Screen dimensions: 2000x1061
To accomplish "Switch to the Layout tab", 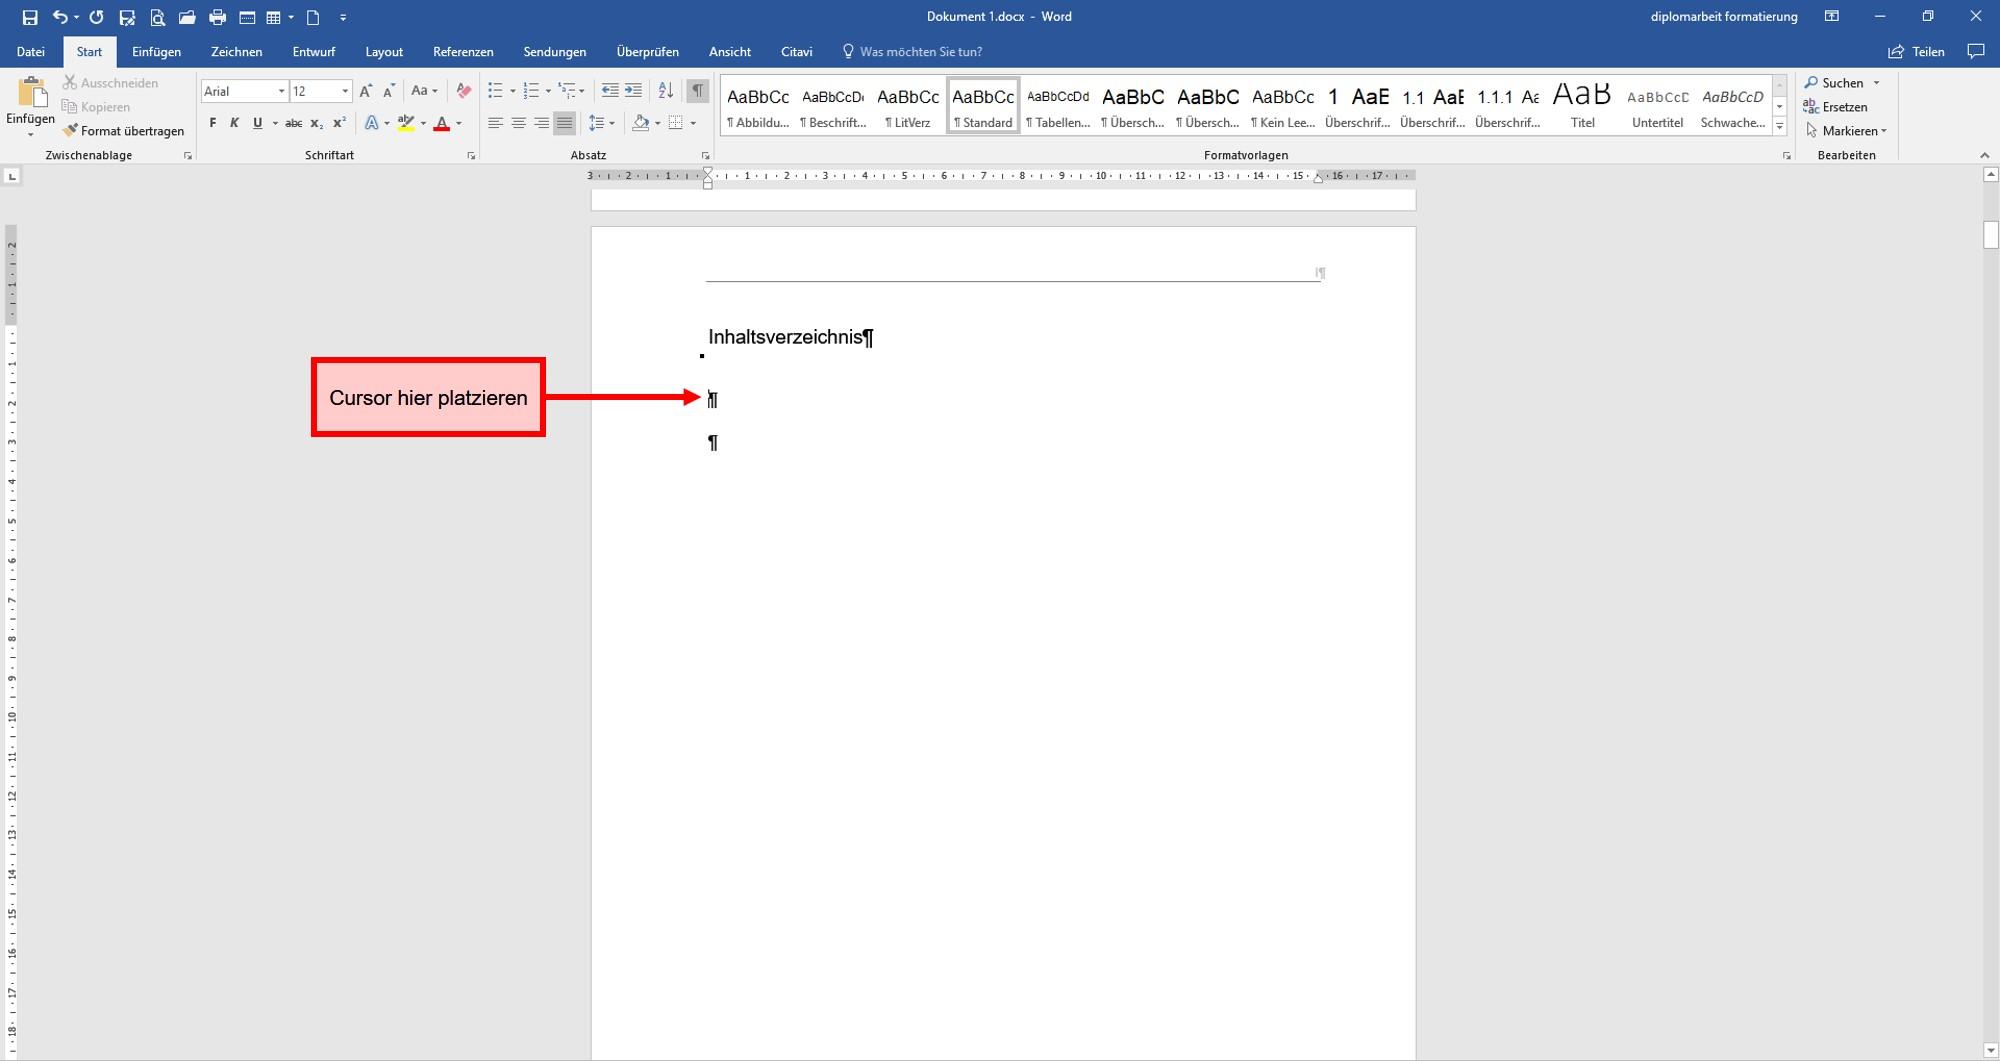I will click(x=384, y=52).
